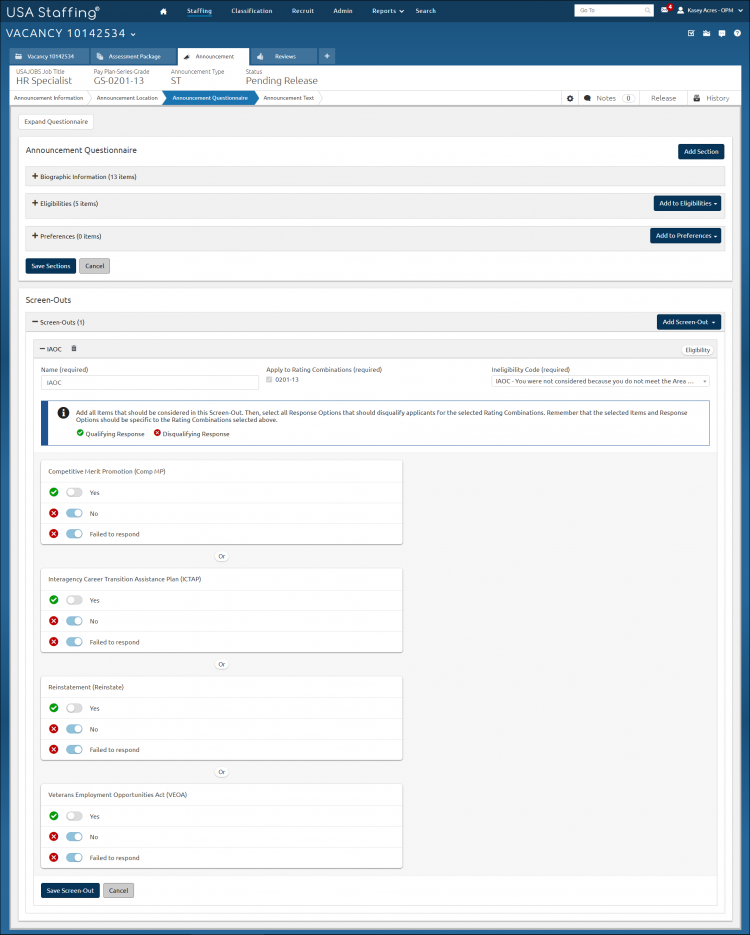Click the Expand Questionnaire button
The width and height of the screenshot is (750, 935).
56,122
